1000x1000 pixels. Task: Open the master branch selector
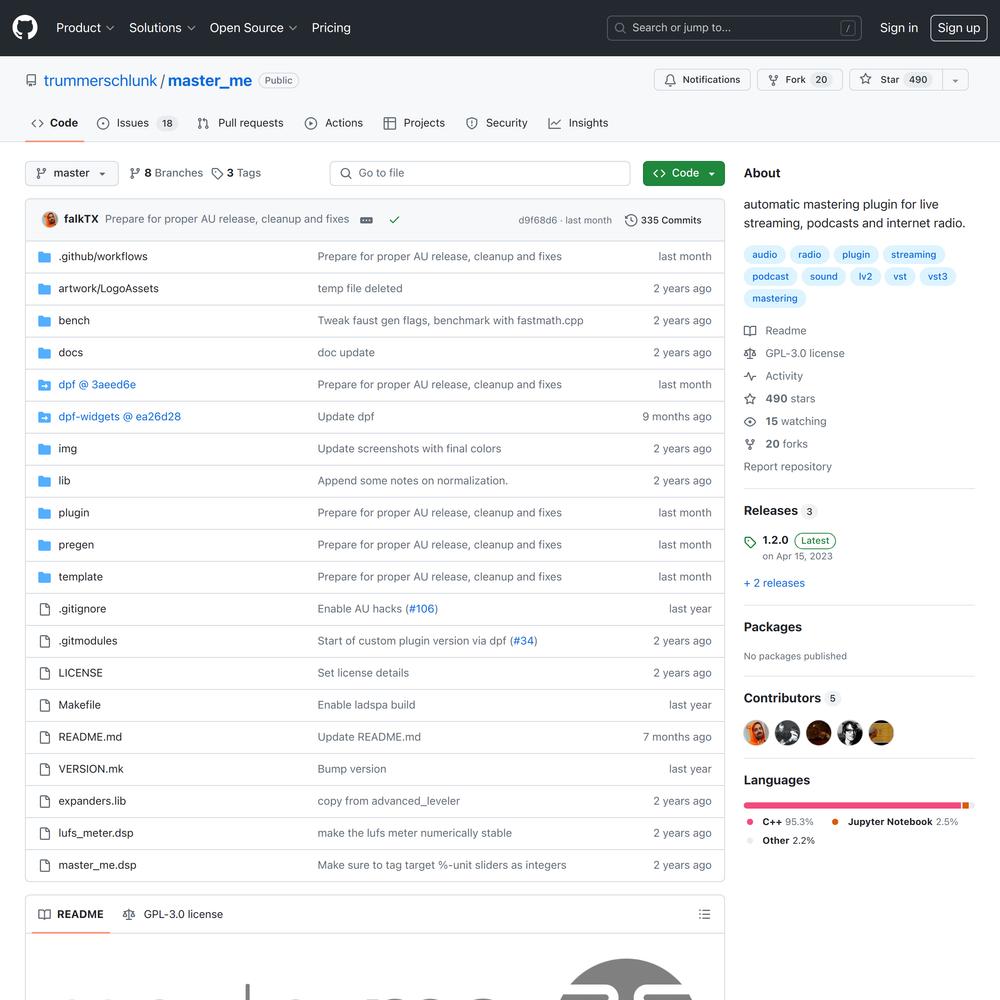[71, 173]
